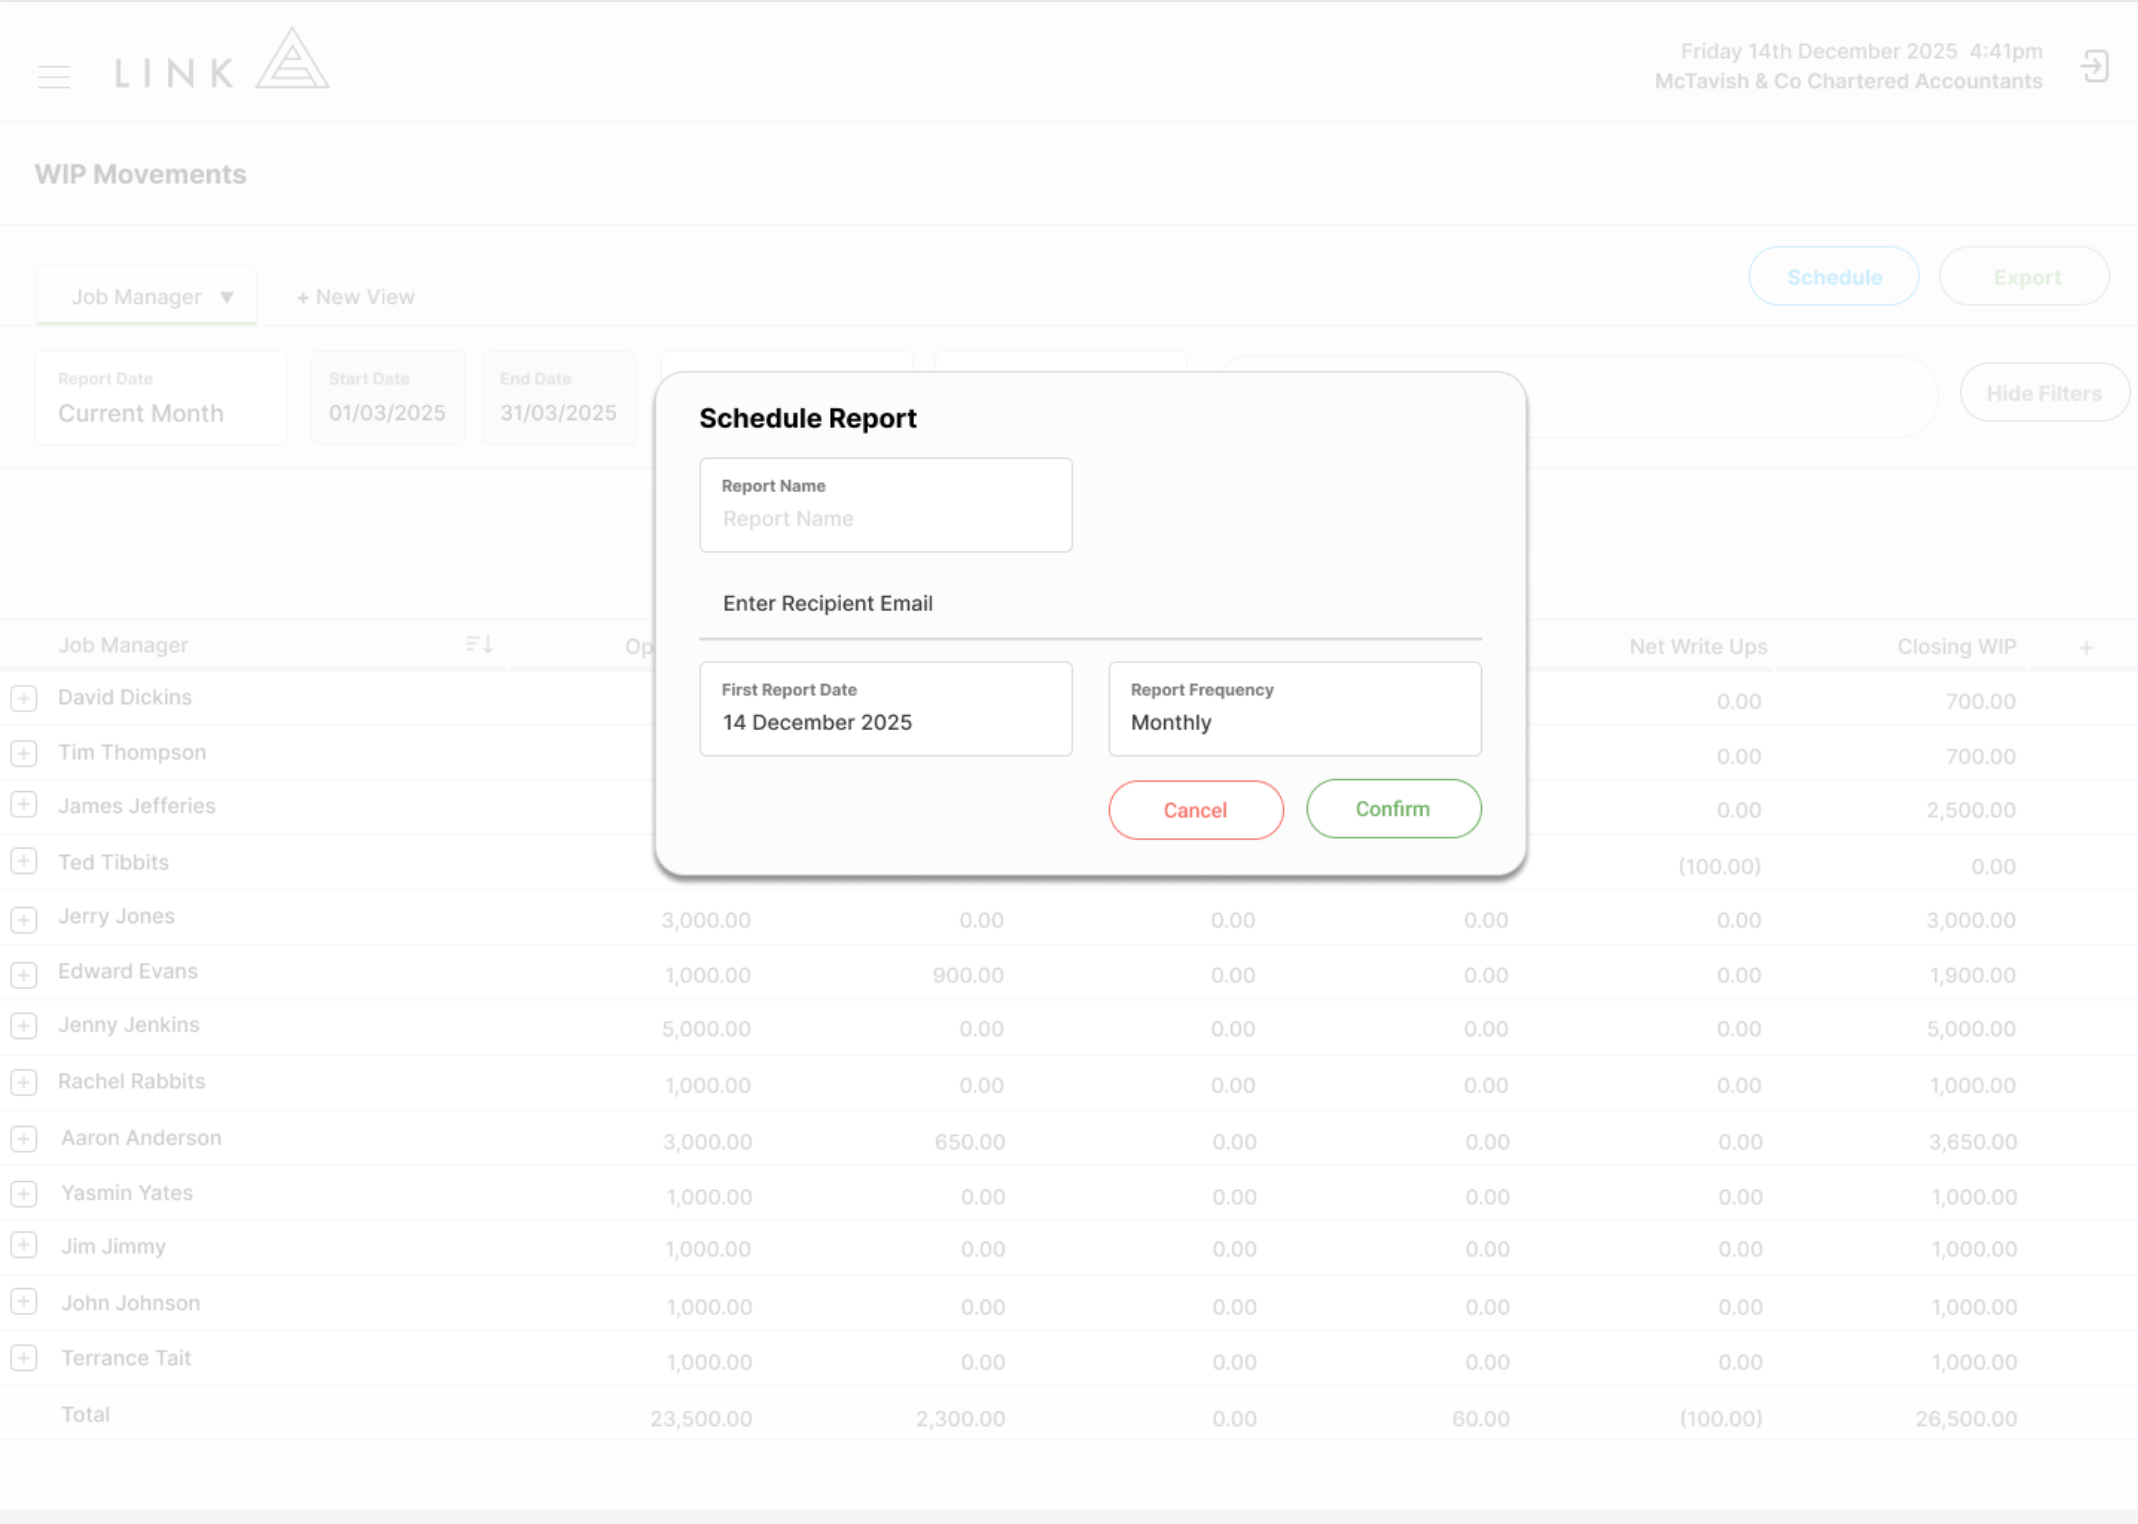This screenshot has width=2138, height=1524.
Task: Expand the Rachel Rabbits row
Action: coord(24,1082)
